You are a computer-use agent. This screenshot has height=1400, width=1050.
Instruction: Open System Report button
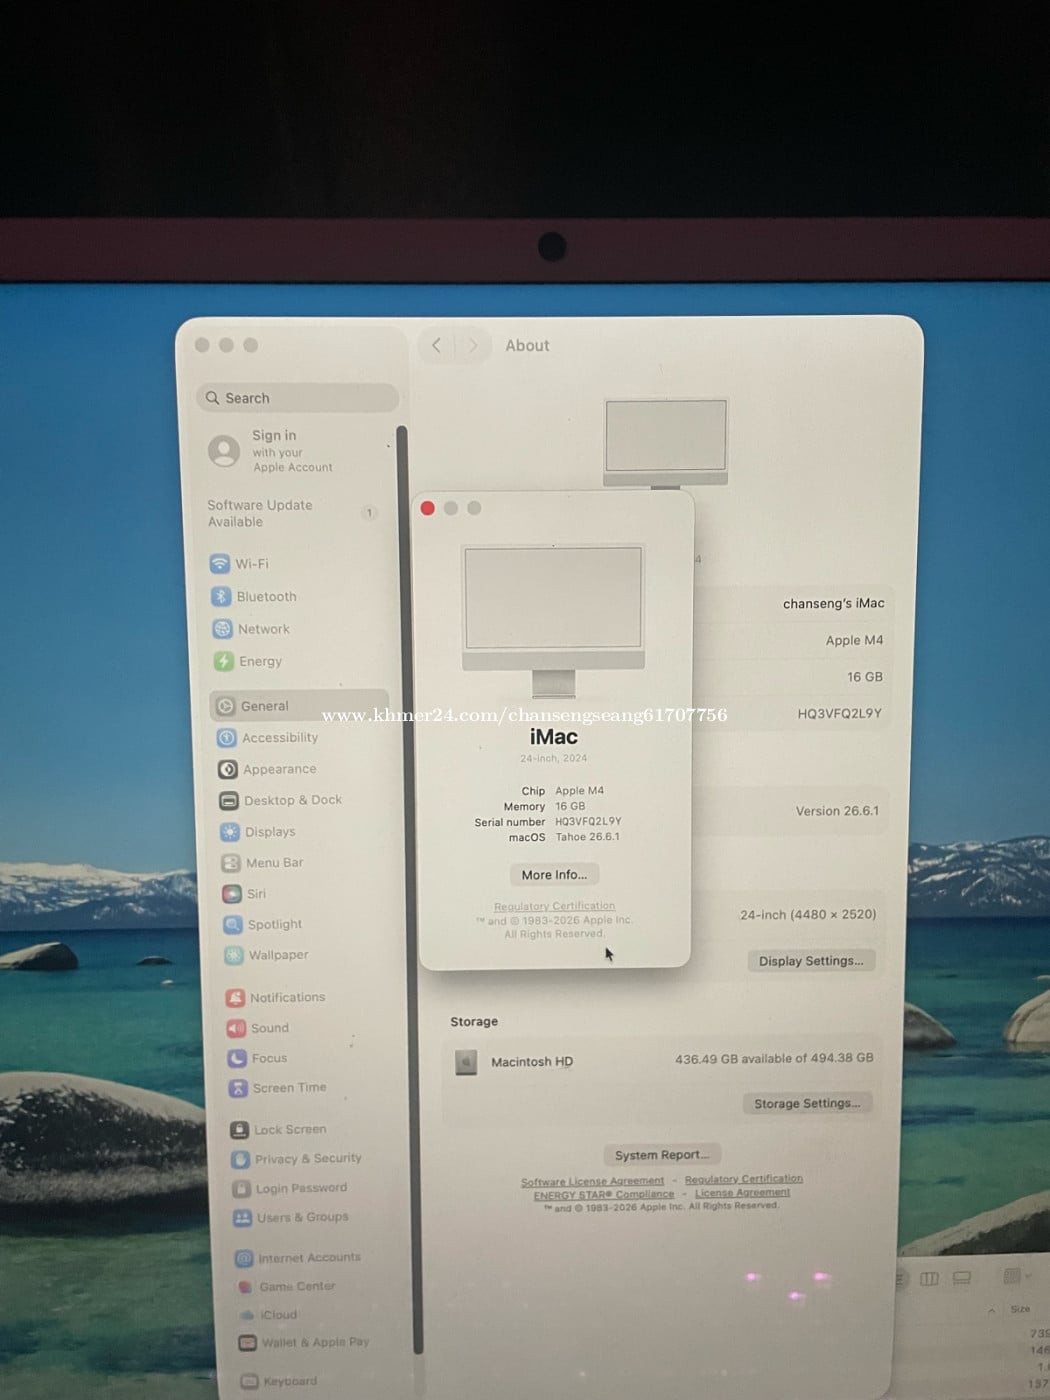pos(662,1155)
